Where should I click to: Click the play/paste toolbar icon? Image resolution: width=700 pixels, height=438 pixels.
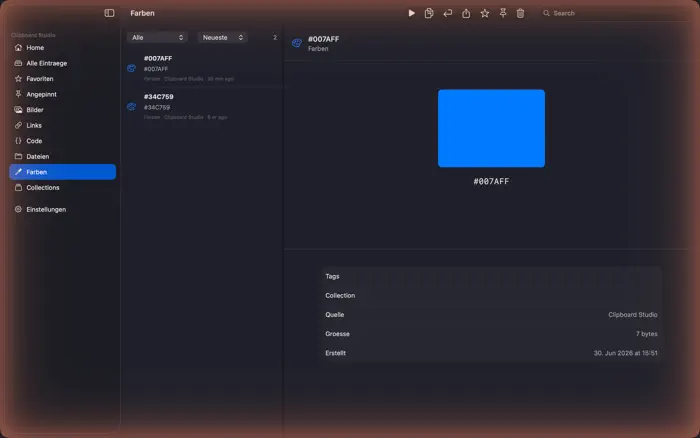(x=411, y=13)
